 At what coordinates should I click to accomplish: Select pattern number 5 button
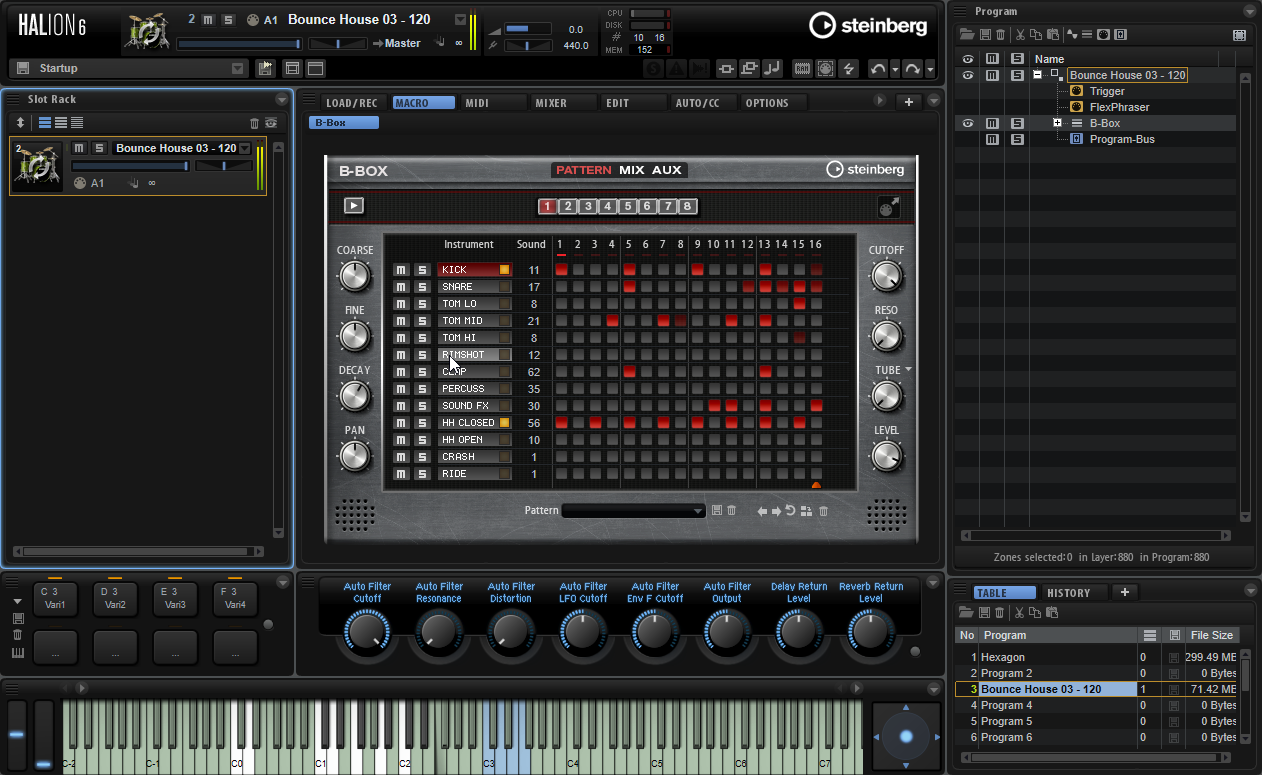click(x=627, y=207)
